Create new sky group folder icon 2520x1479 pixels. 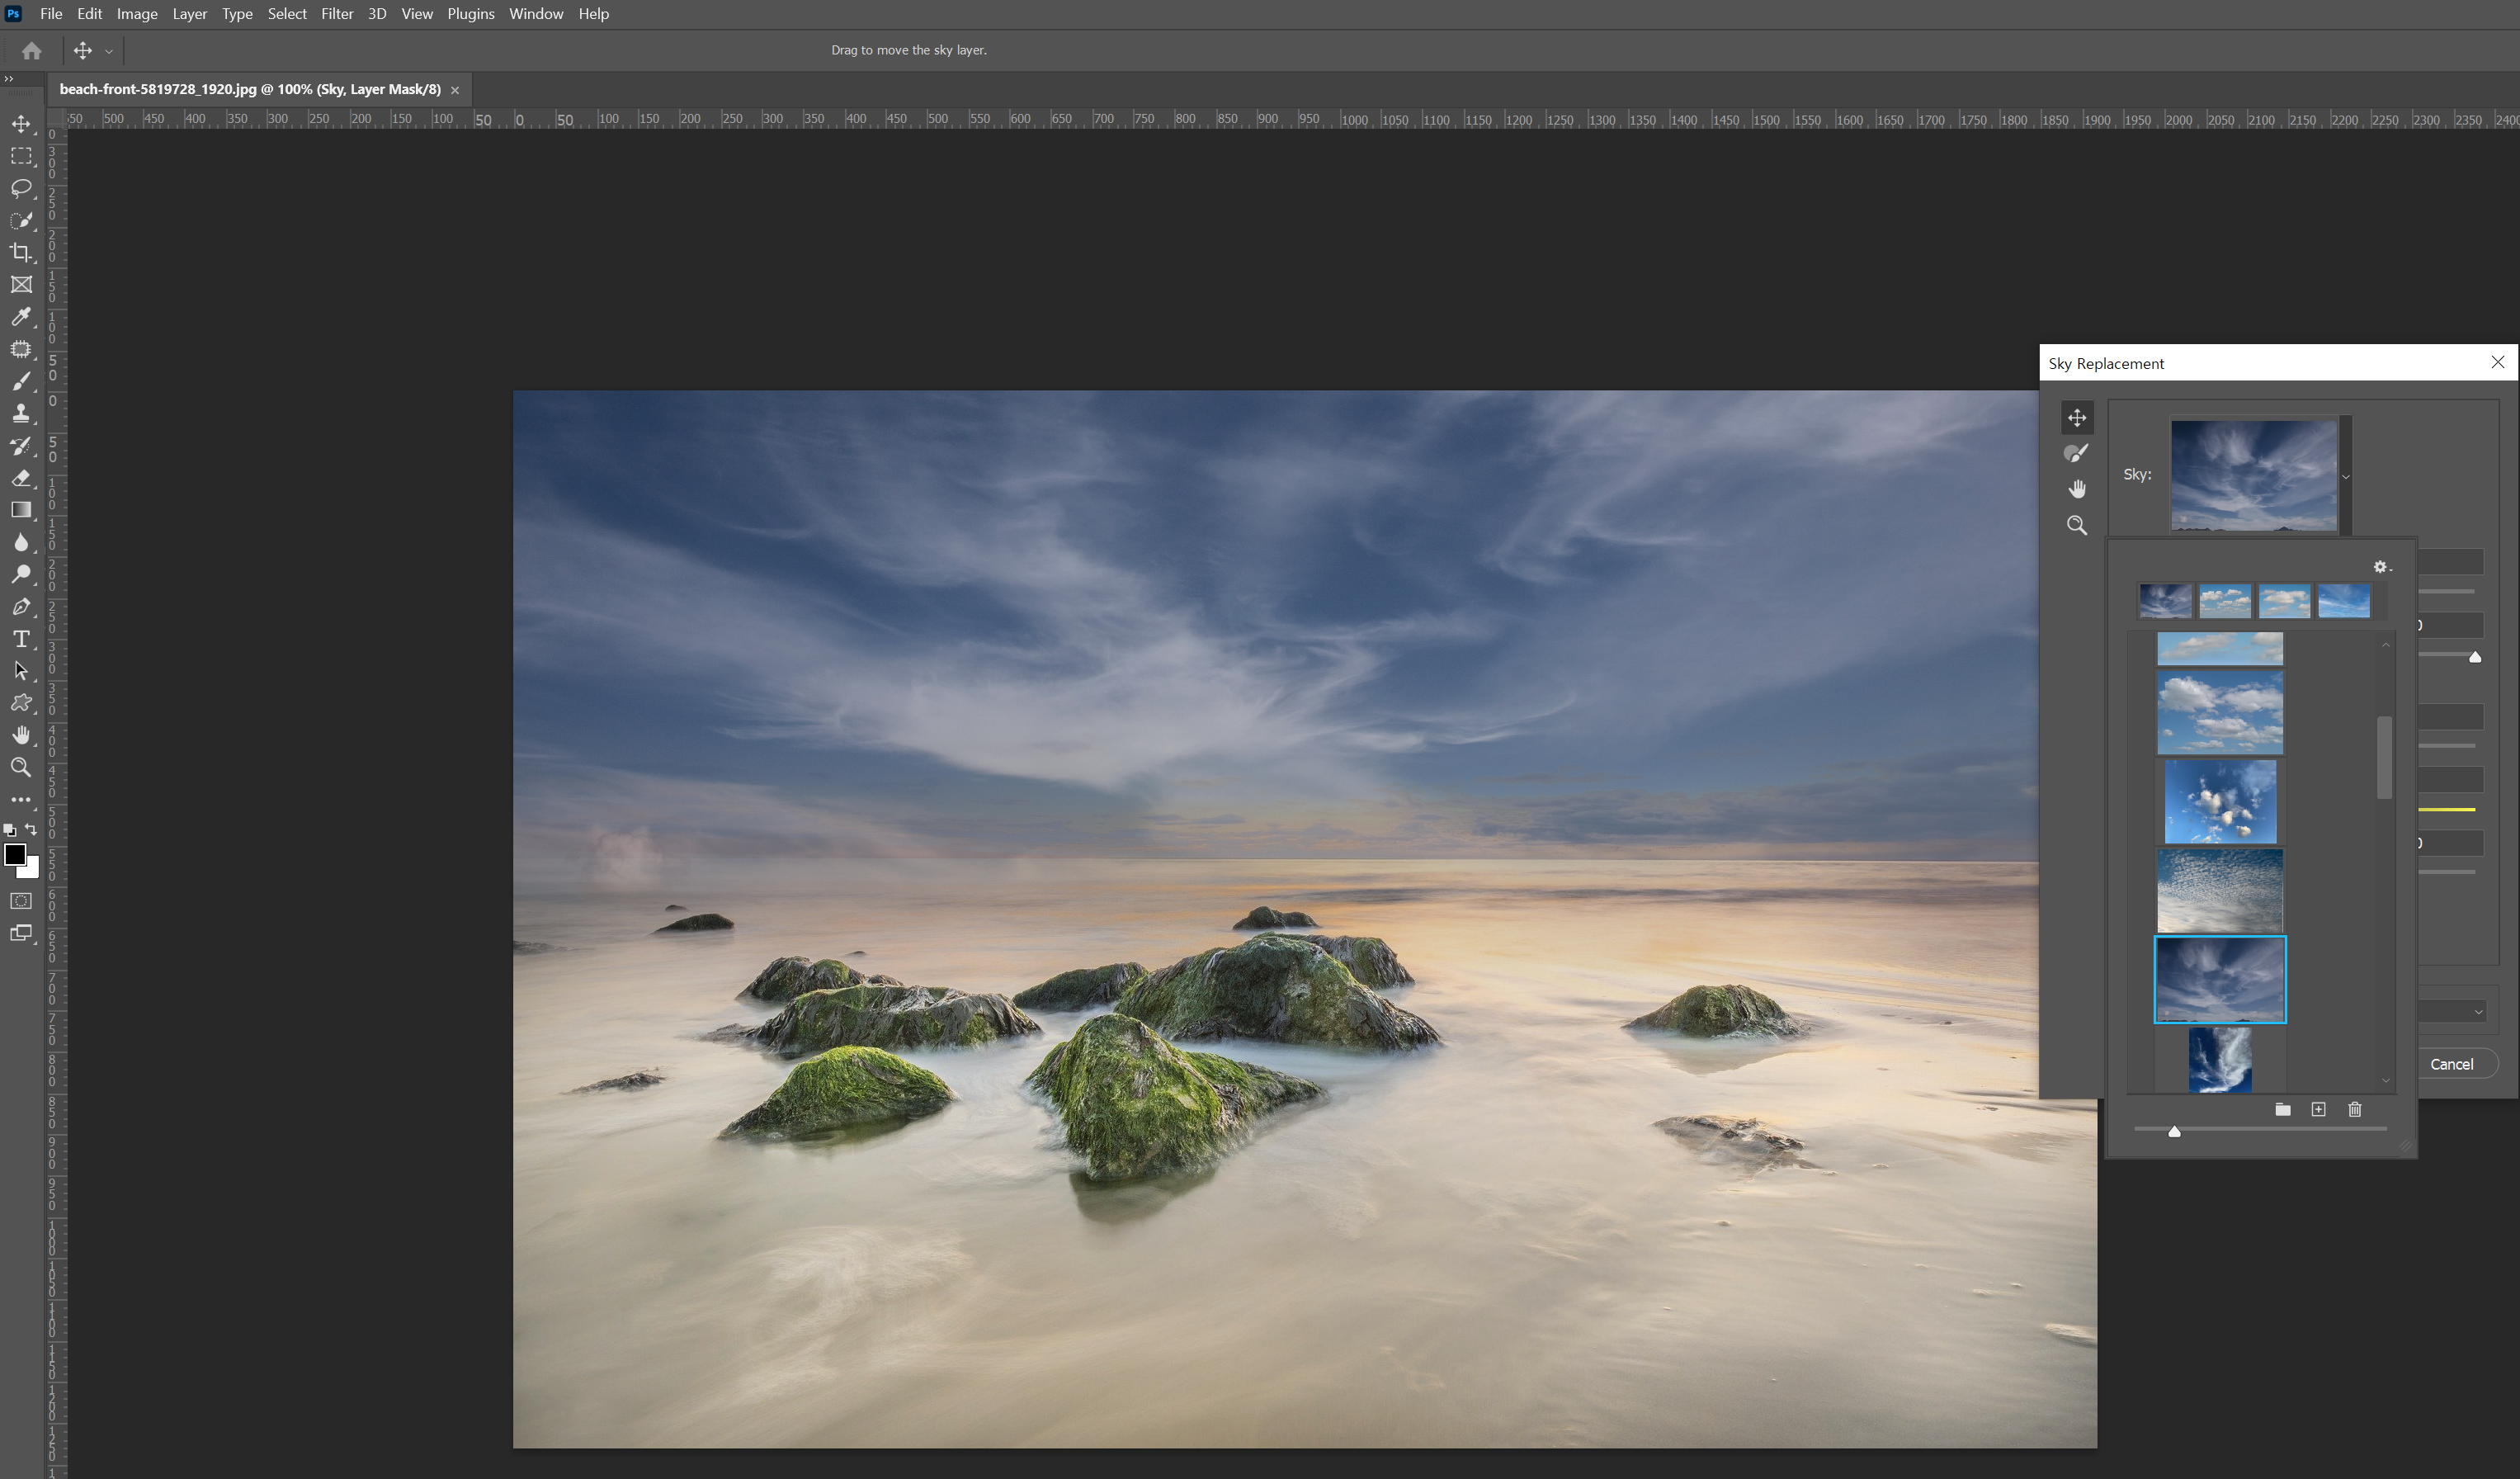(x=2282, y=1109)
